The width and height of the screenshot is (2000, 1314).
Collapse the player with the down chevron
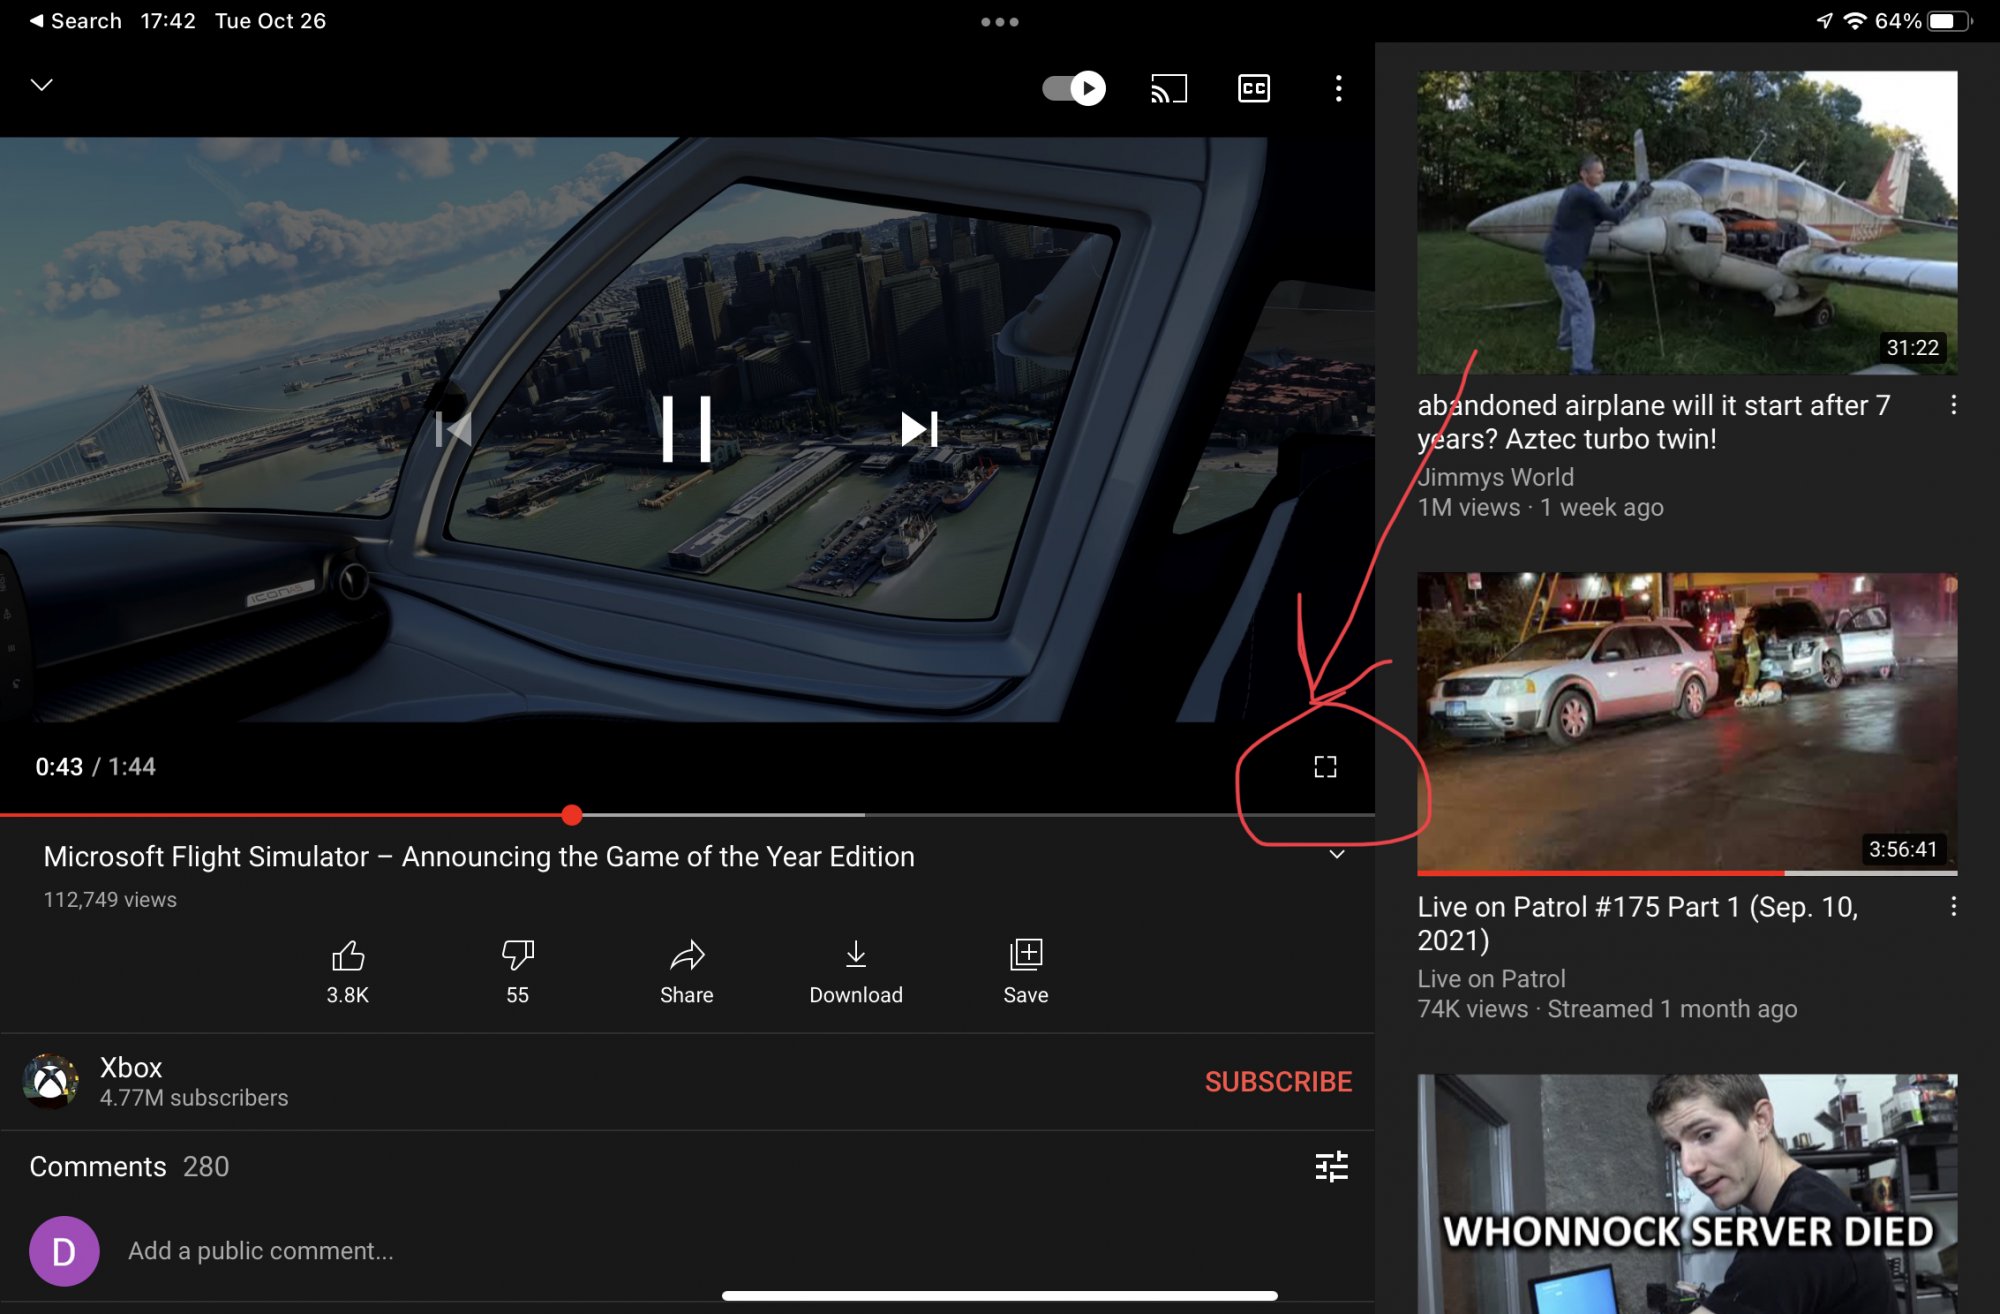[42, 85]
